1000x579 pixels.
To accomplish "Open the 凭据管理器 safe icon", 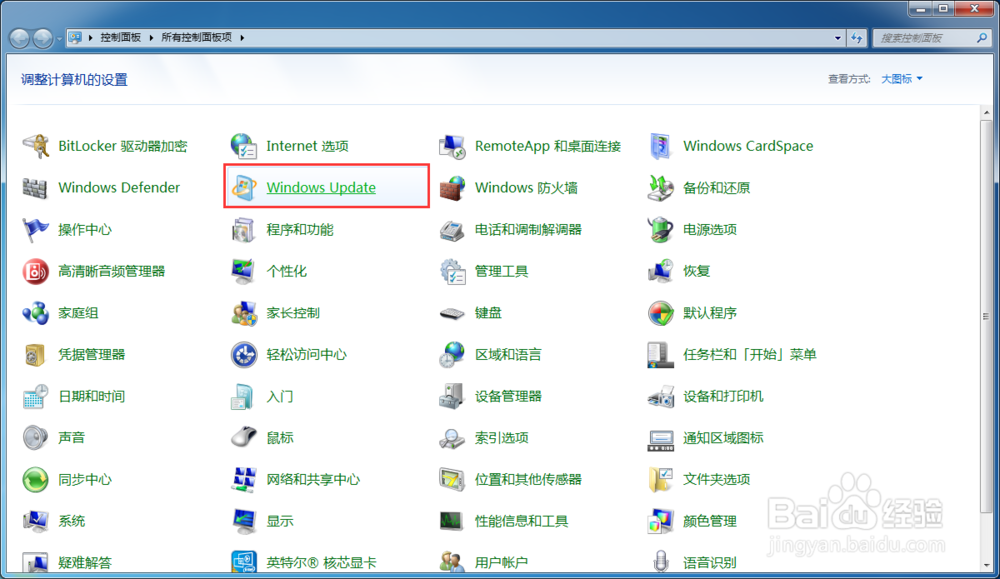I will [36, 355].
